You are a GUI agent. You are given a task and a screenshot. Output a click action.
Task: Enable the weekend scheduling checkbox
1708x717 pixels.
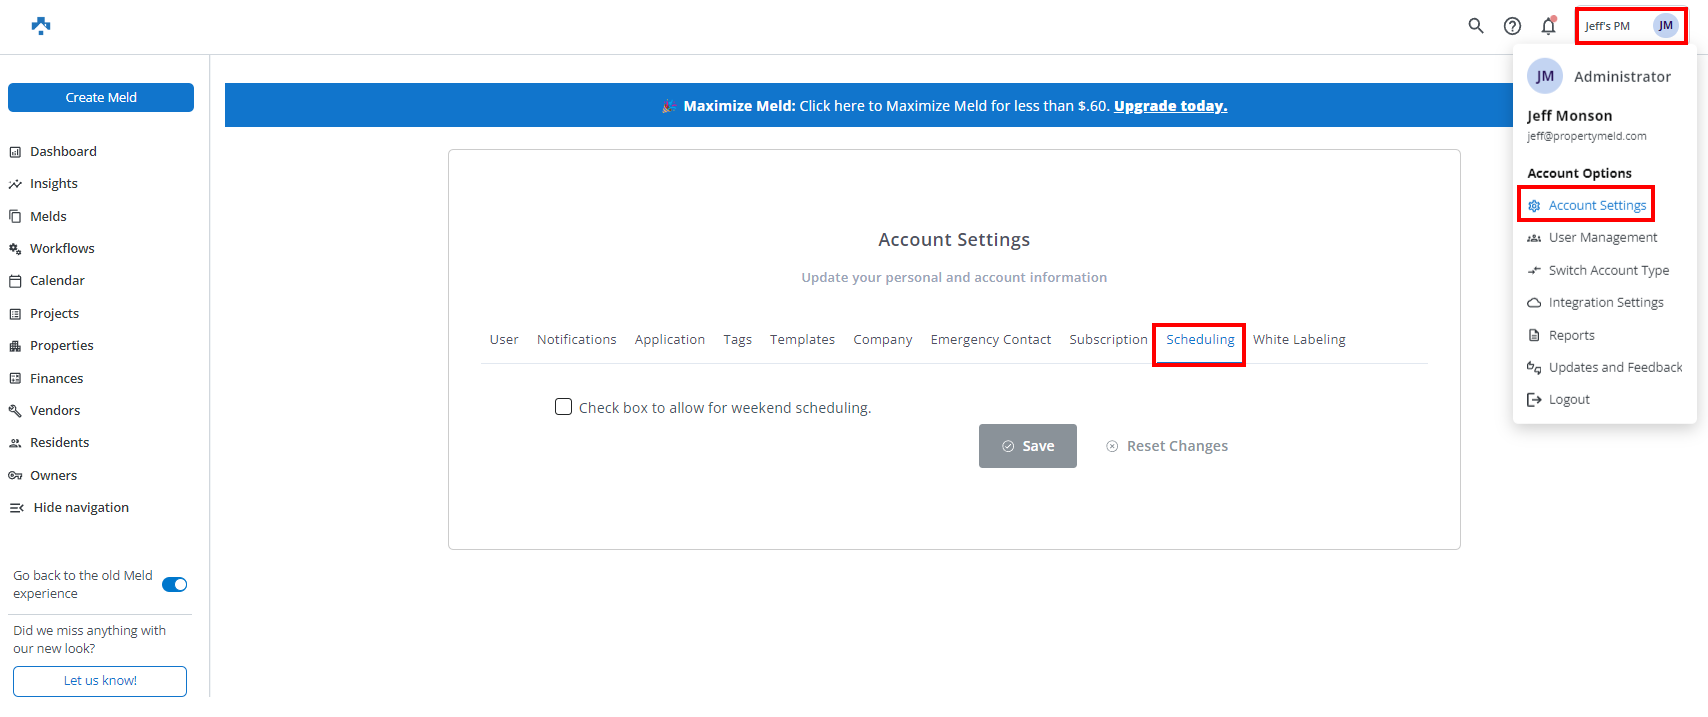[x=564, y=407]
